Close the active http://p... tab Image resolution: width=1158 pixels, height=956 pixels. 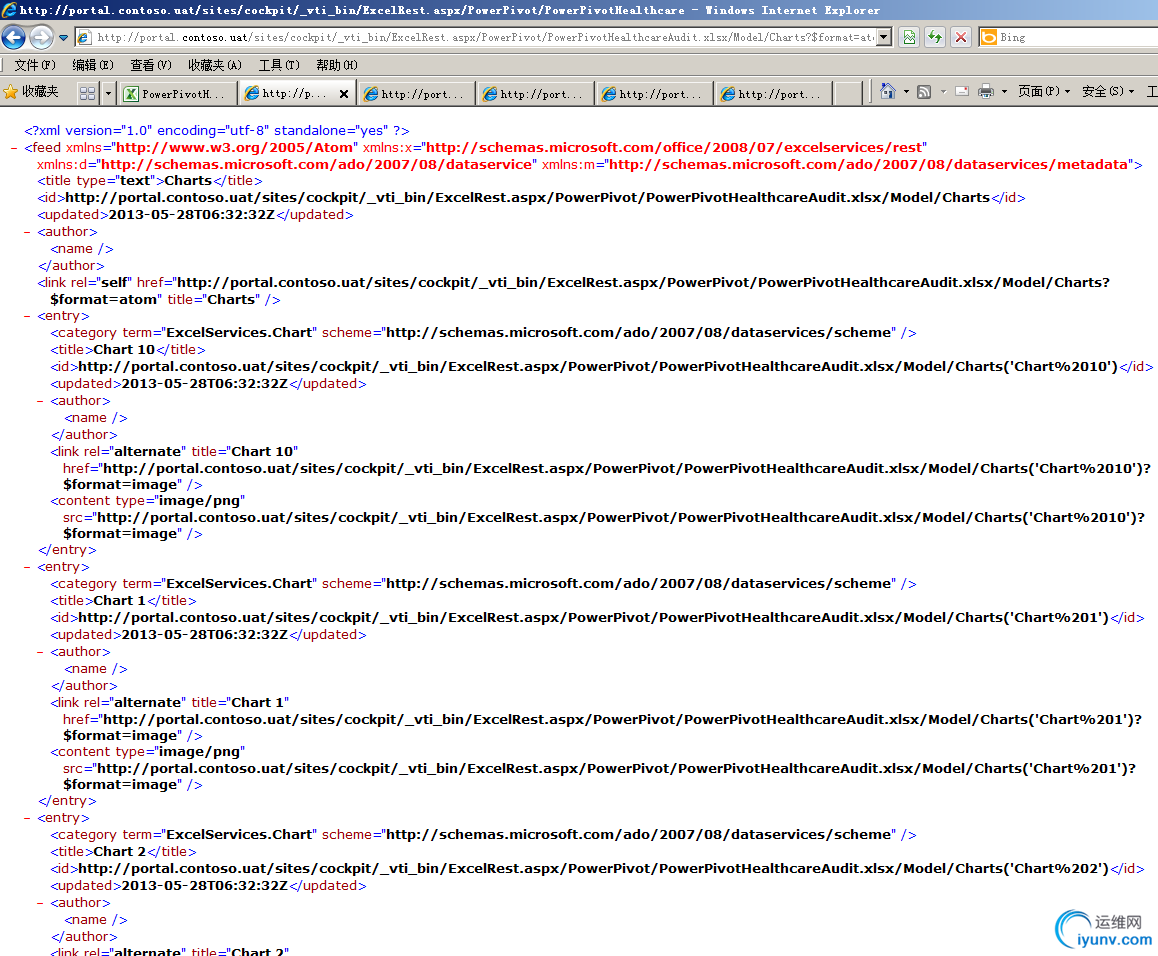click(343, 94)
